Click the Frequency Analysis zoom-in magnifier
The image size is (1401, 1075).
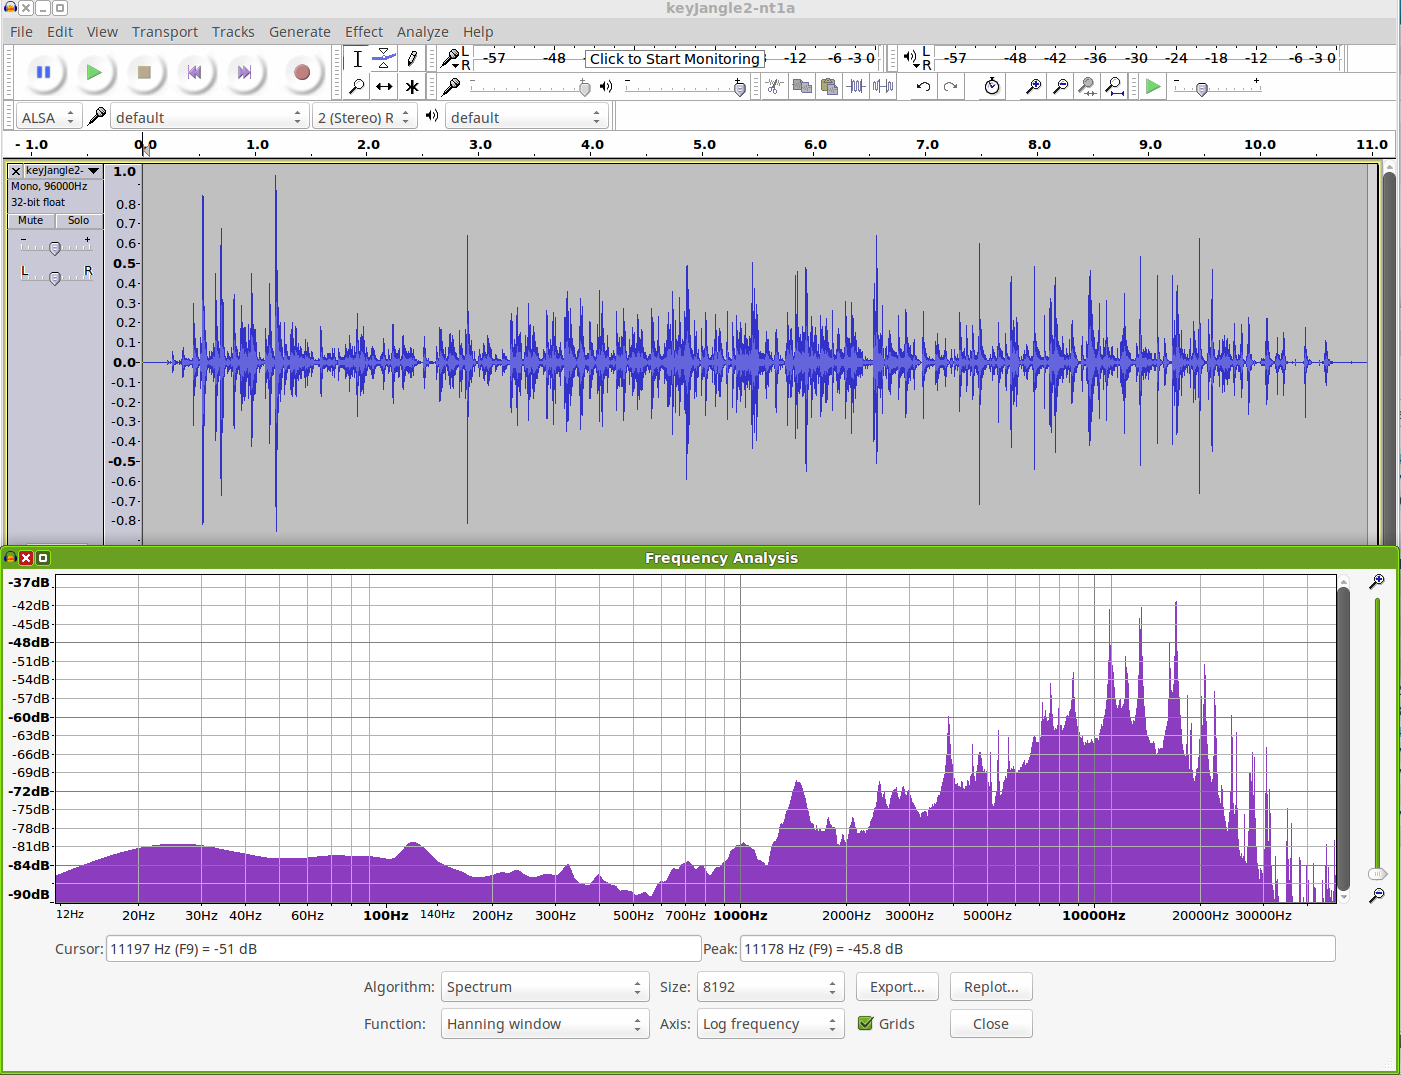[x=1377, y=581]
